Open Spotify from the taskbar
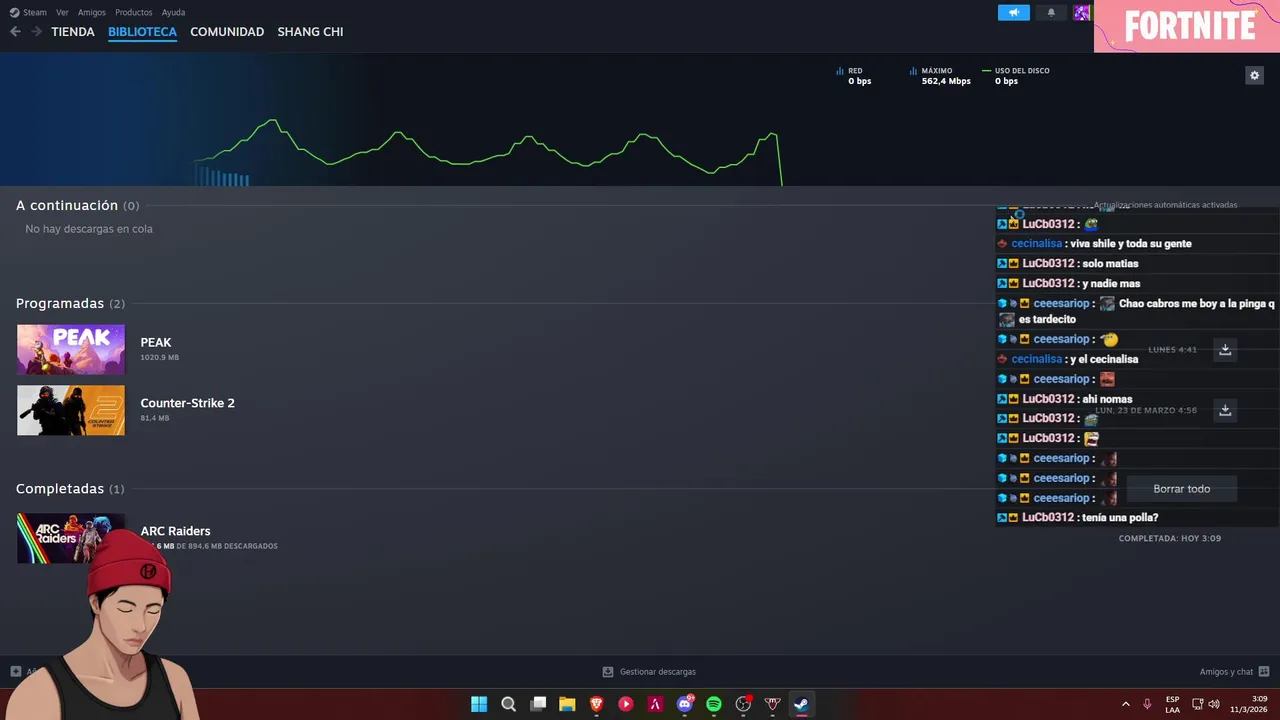Screen dimensions: 1280x720 tap(714, 704)
